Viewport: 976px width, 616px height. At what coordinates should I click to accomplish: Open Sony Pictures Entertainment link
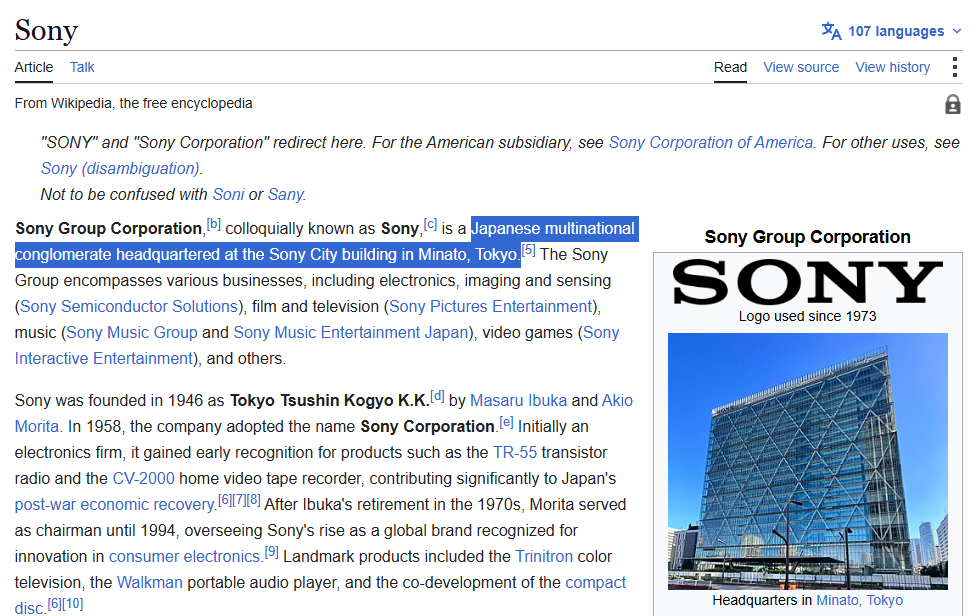(490, 307)
